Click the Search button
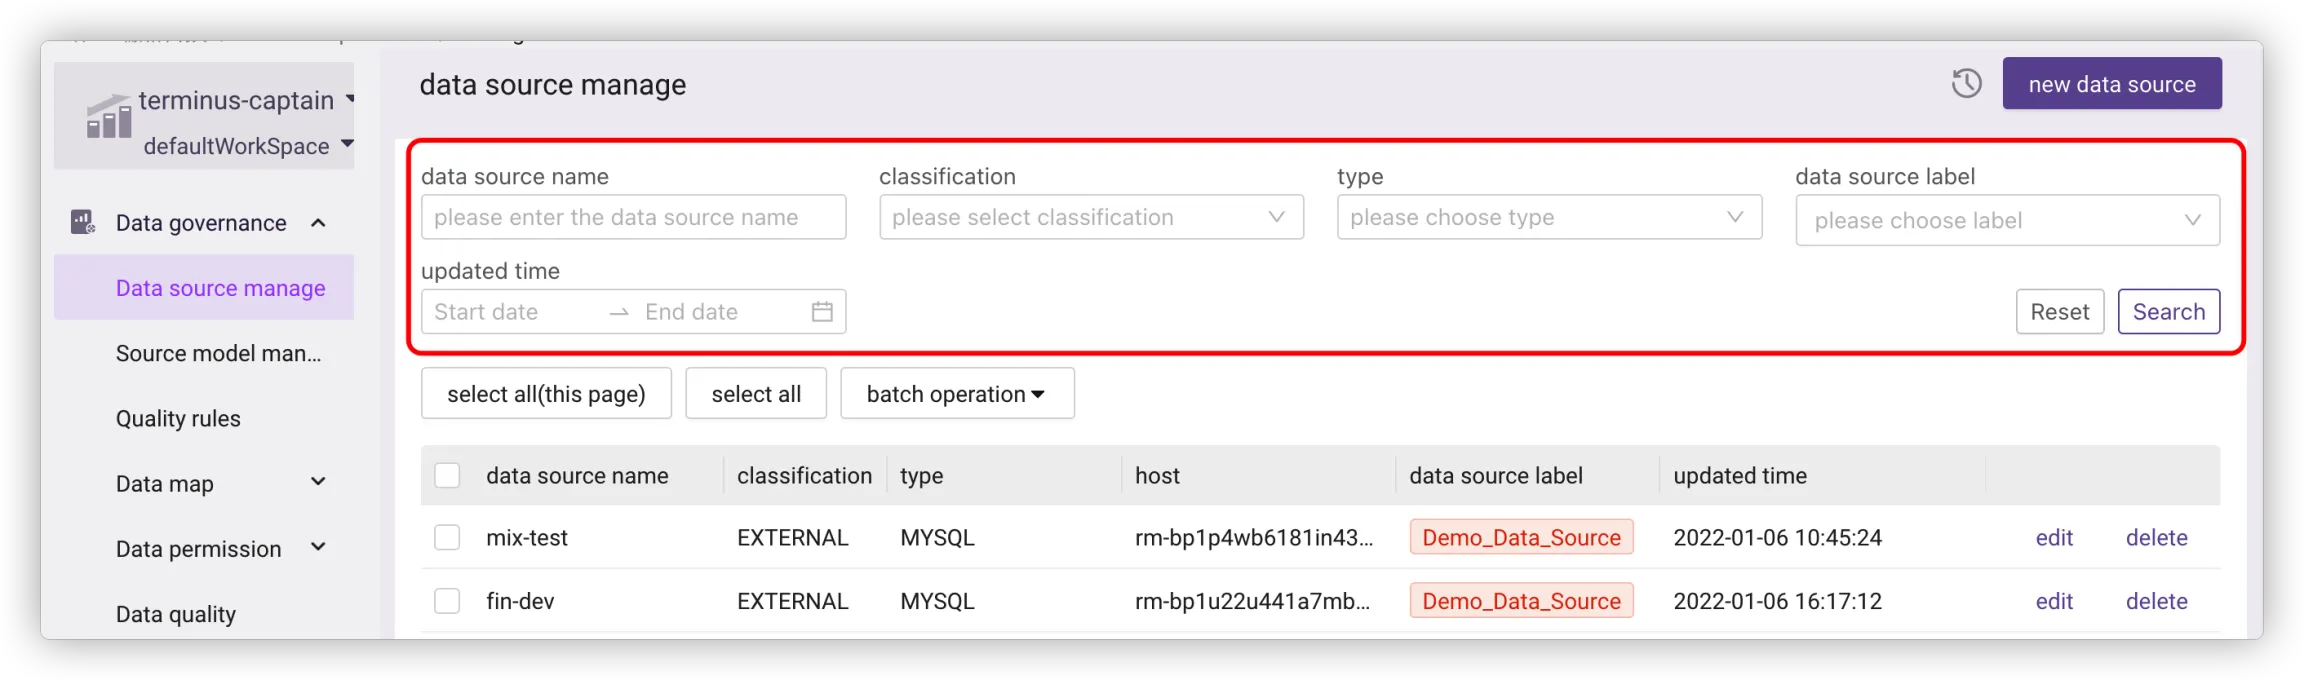This screenshot has height=680, width=2304. pos(2168,312)
